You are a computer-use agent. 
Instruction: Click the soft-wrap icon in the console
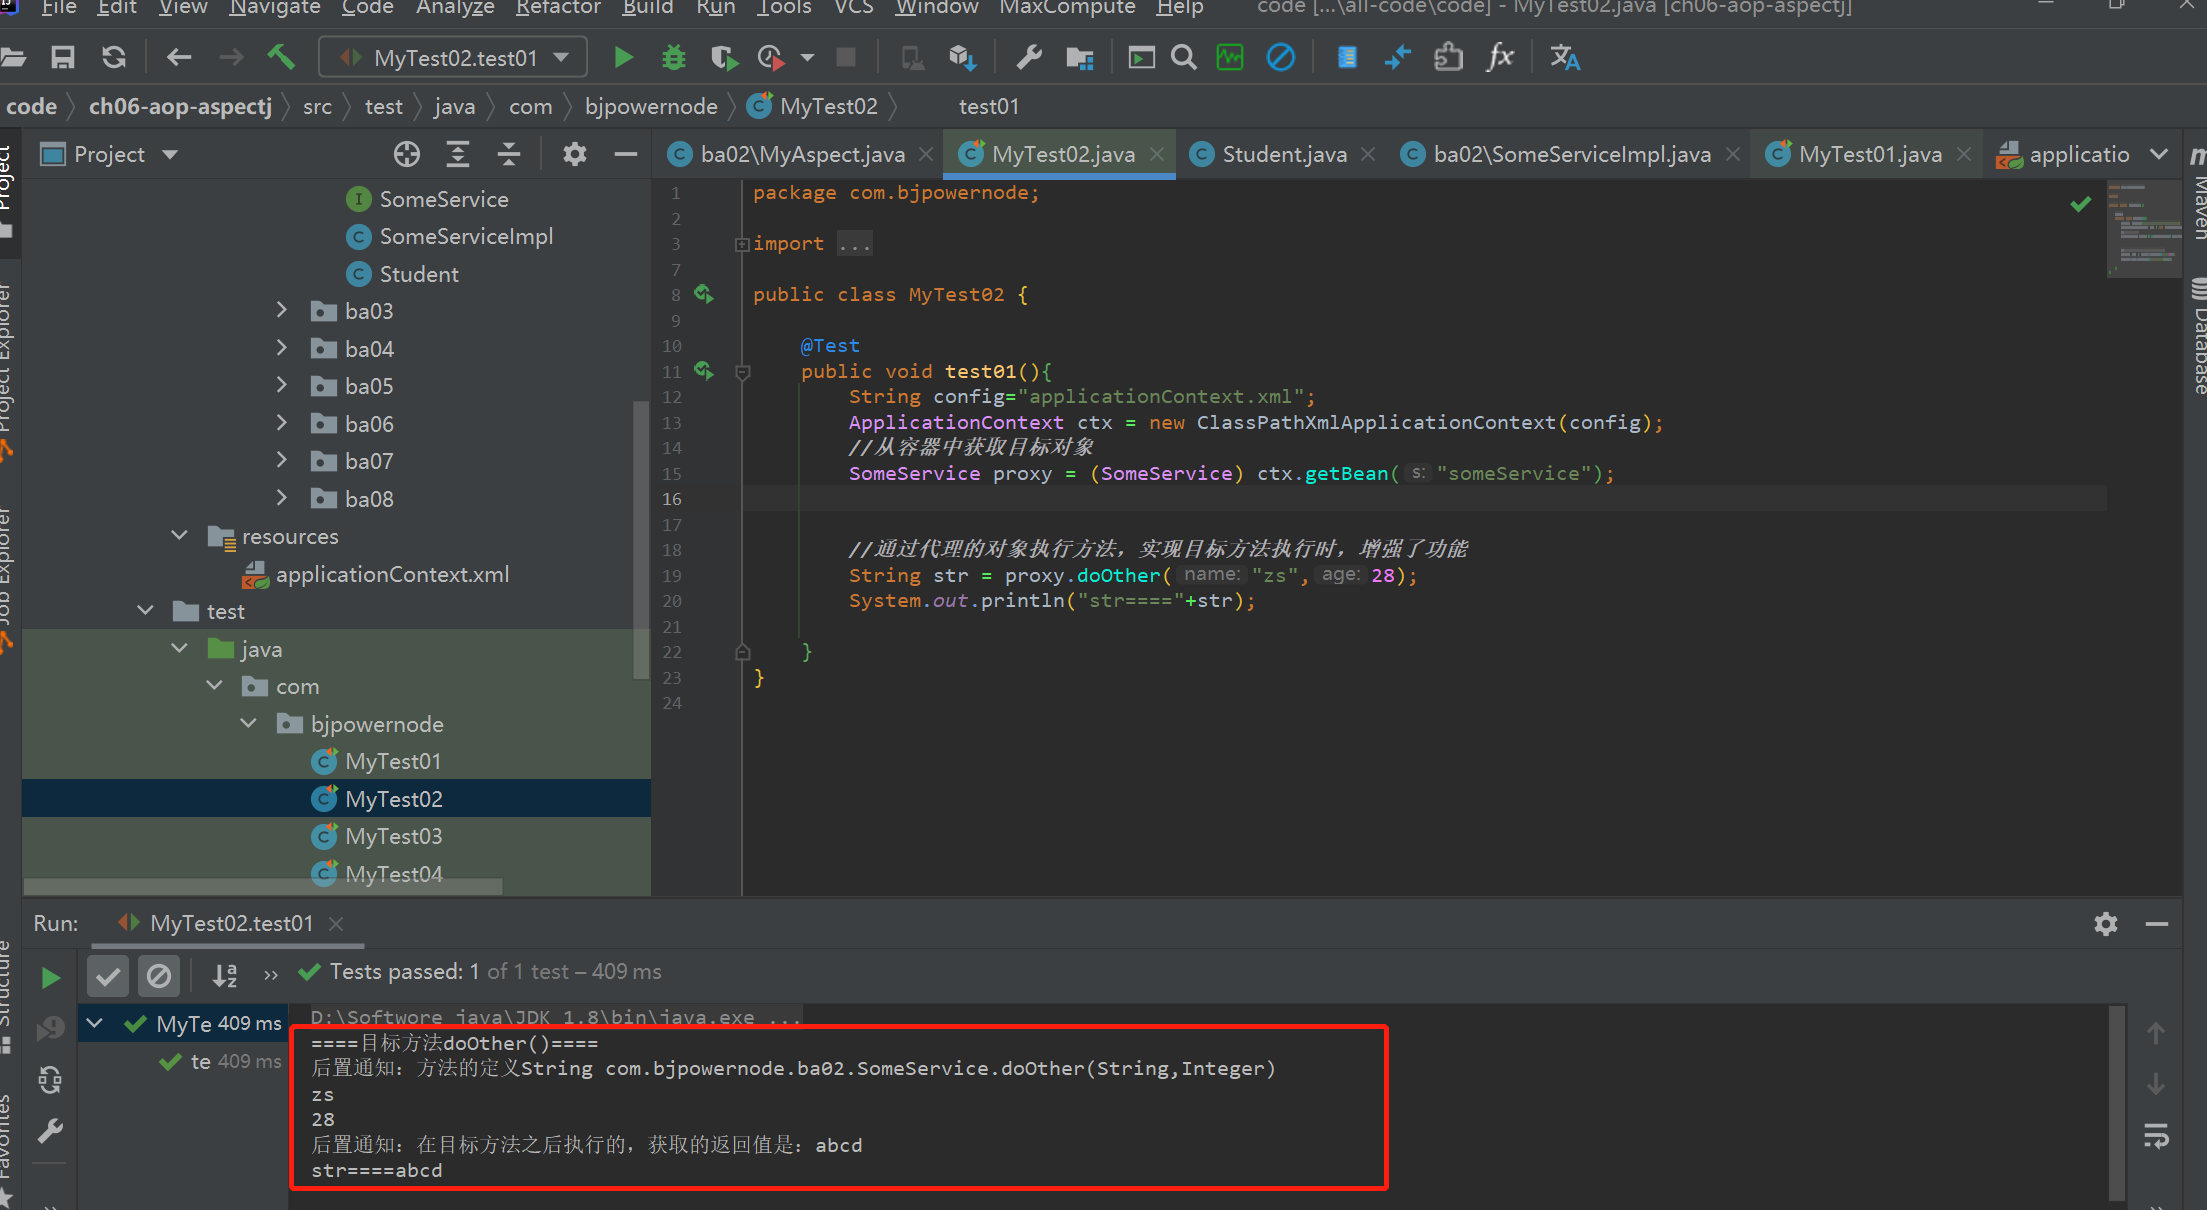[x=2156, y=1136]
